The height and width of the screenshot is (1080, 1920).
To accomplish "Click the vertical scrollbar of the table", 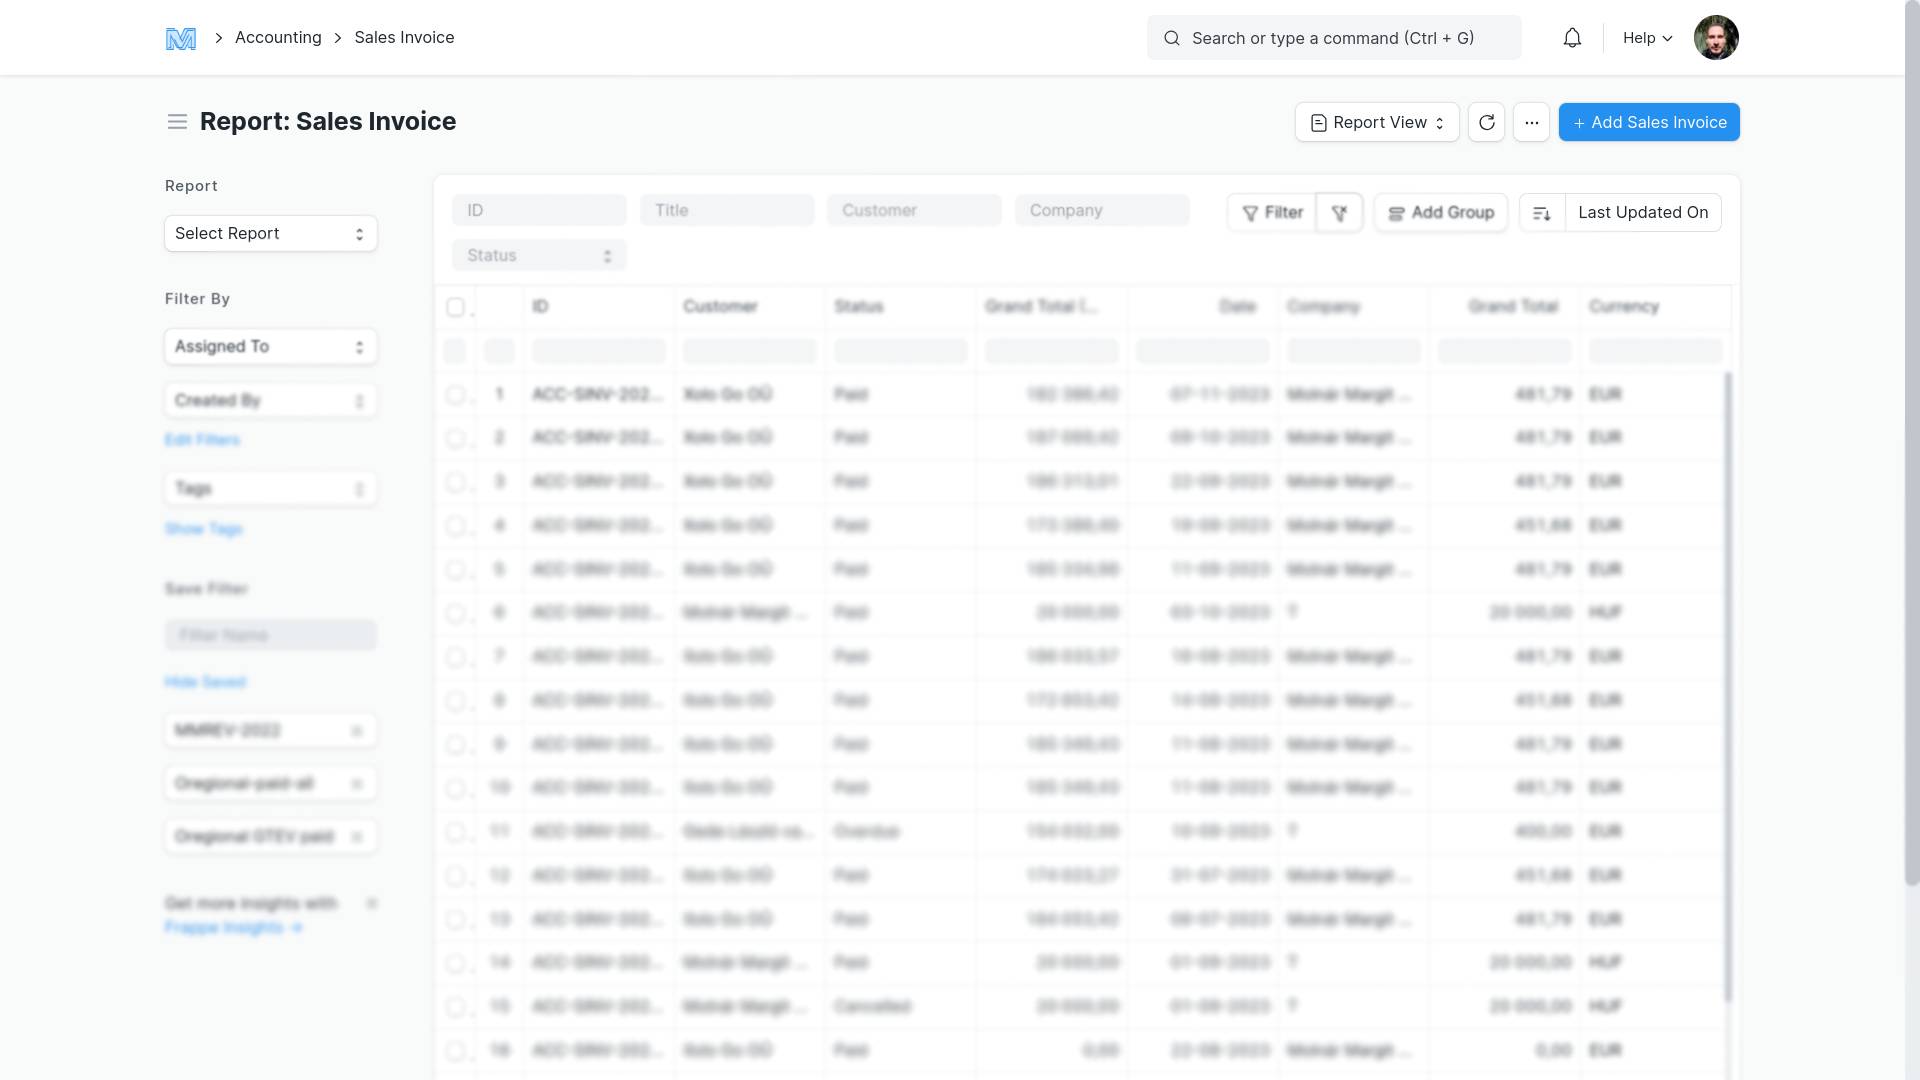I will [x=1728, y=686].
